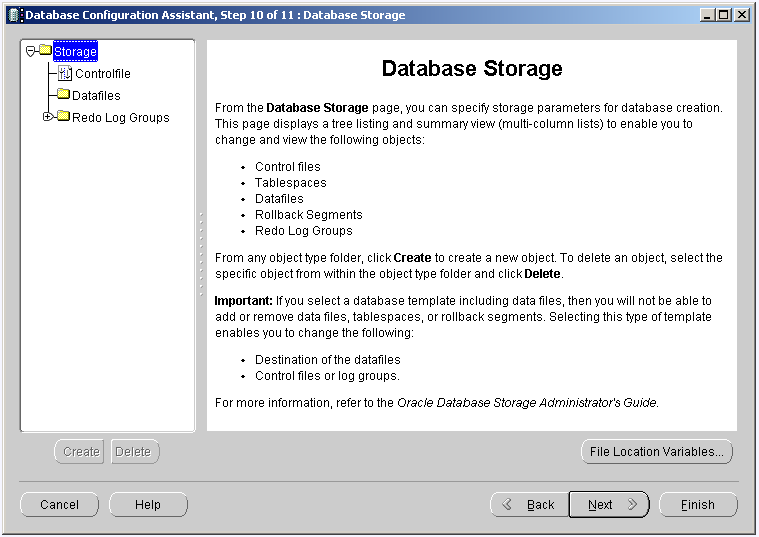
Task: Expand the Redo Log Groups node
Action: pos(47,117)
